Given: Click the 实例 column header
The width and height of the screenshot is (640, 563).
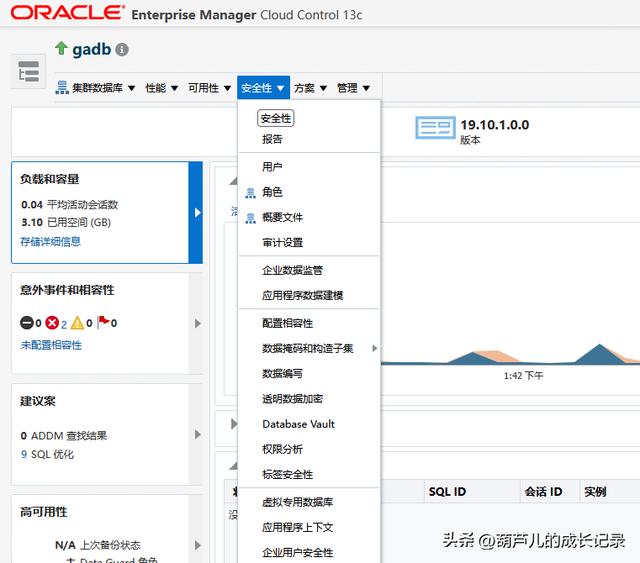Looking at the screenshot, I should (x=595, y=492).
